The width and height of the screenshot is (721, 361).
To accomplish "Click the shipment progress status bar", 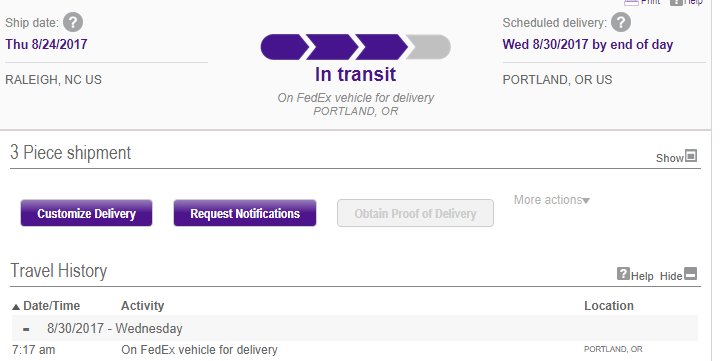I will pyautogui.click(x=355, y=47).
